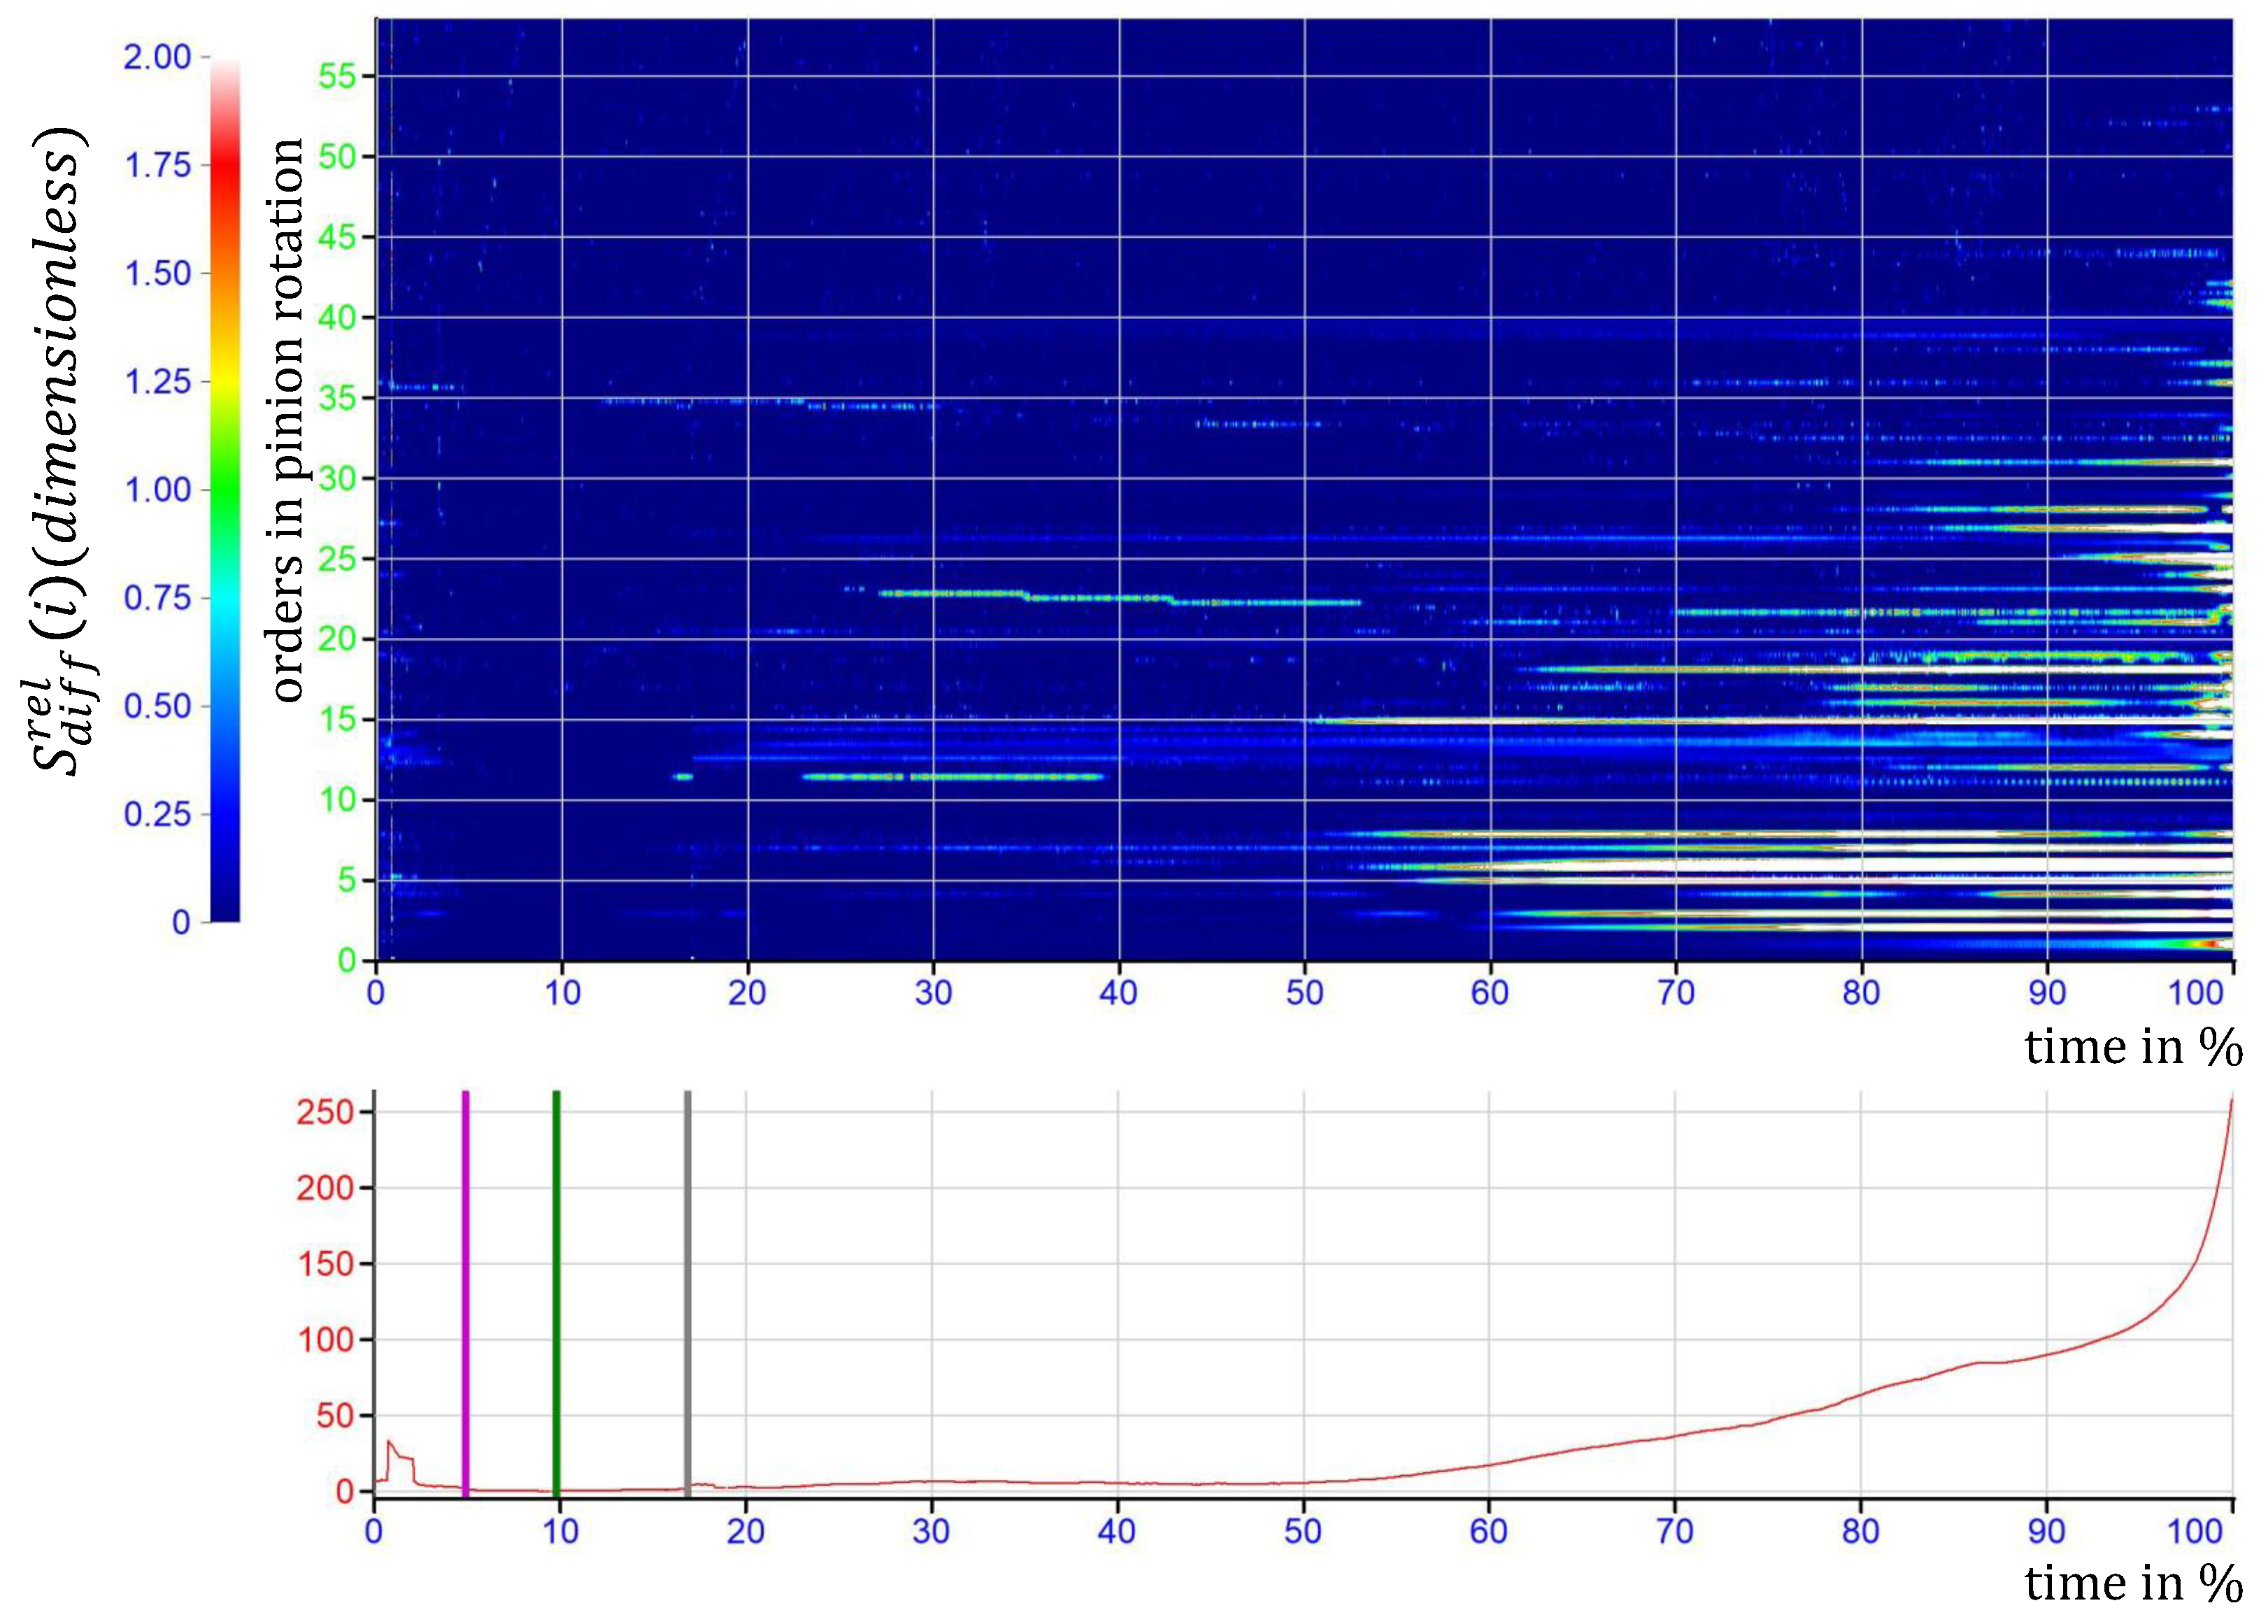Click the 'time in %' label under line chart
Image resolution: width=2268 pixels, height=1624 pixels.
2133,1583
